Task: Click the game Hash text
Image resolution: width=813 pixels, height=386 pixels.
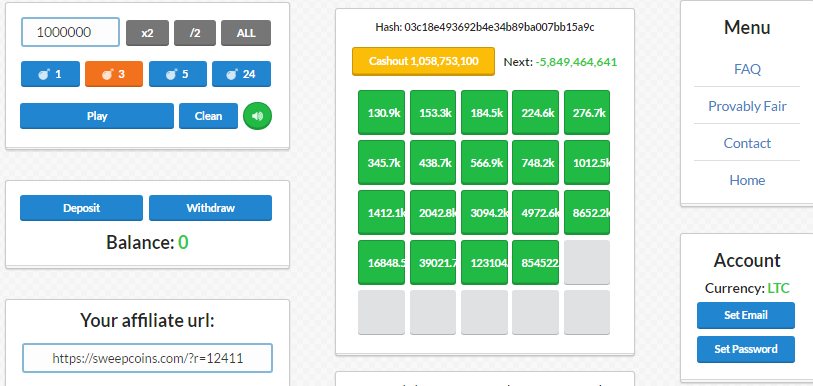Action: 485,27
